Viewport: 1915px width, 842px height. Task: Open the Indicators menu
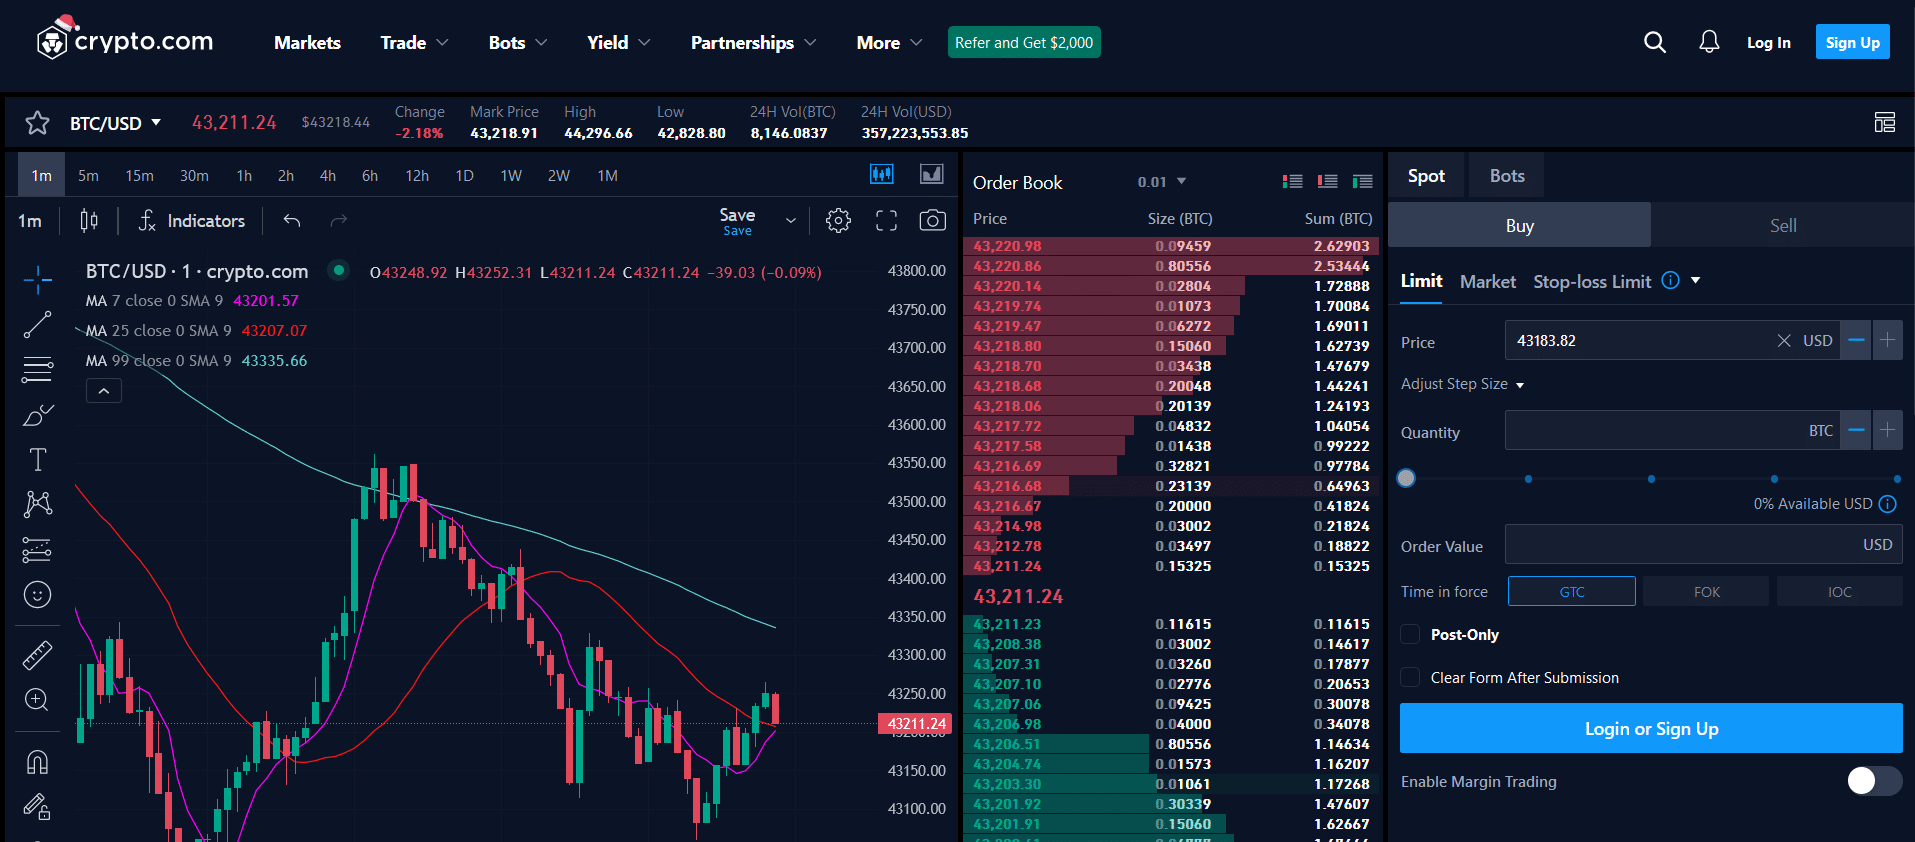click(191, 220)
